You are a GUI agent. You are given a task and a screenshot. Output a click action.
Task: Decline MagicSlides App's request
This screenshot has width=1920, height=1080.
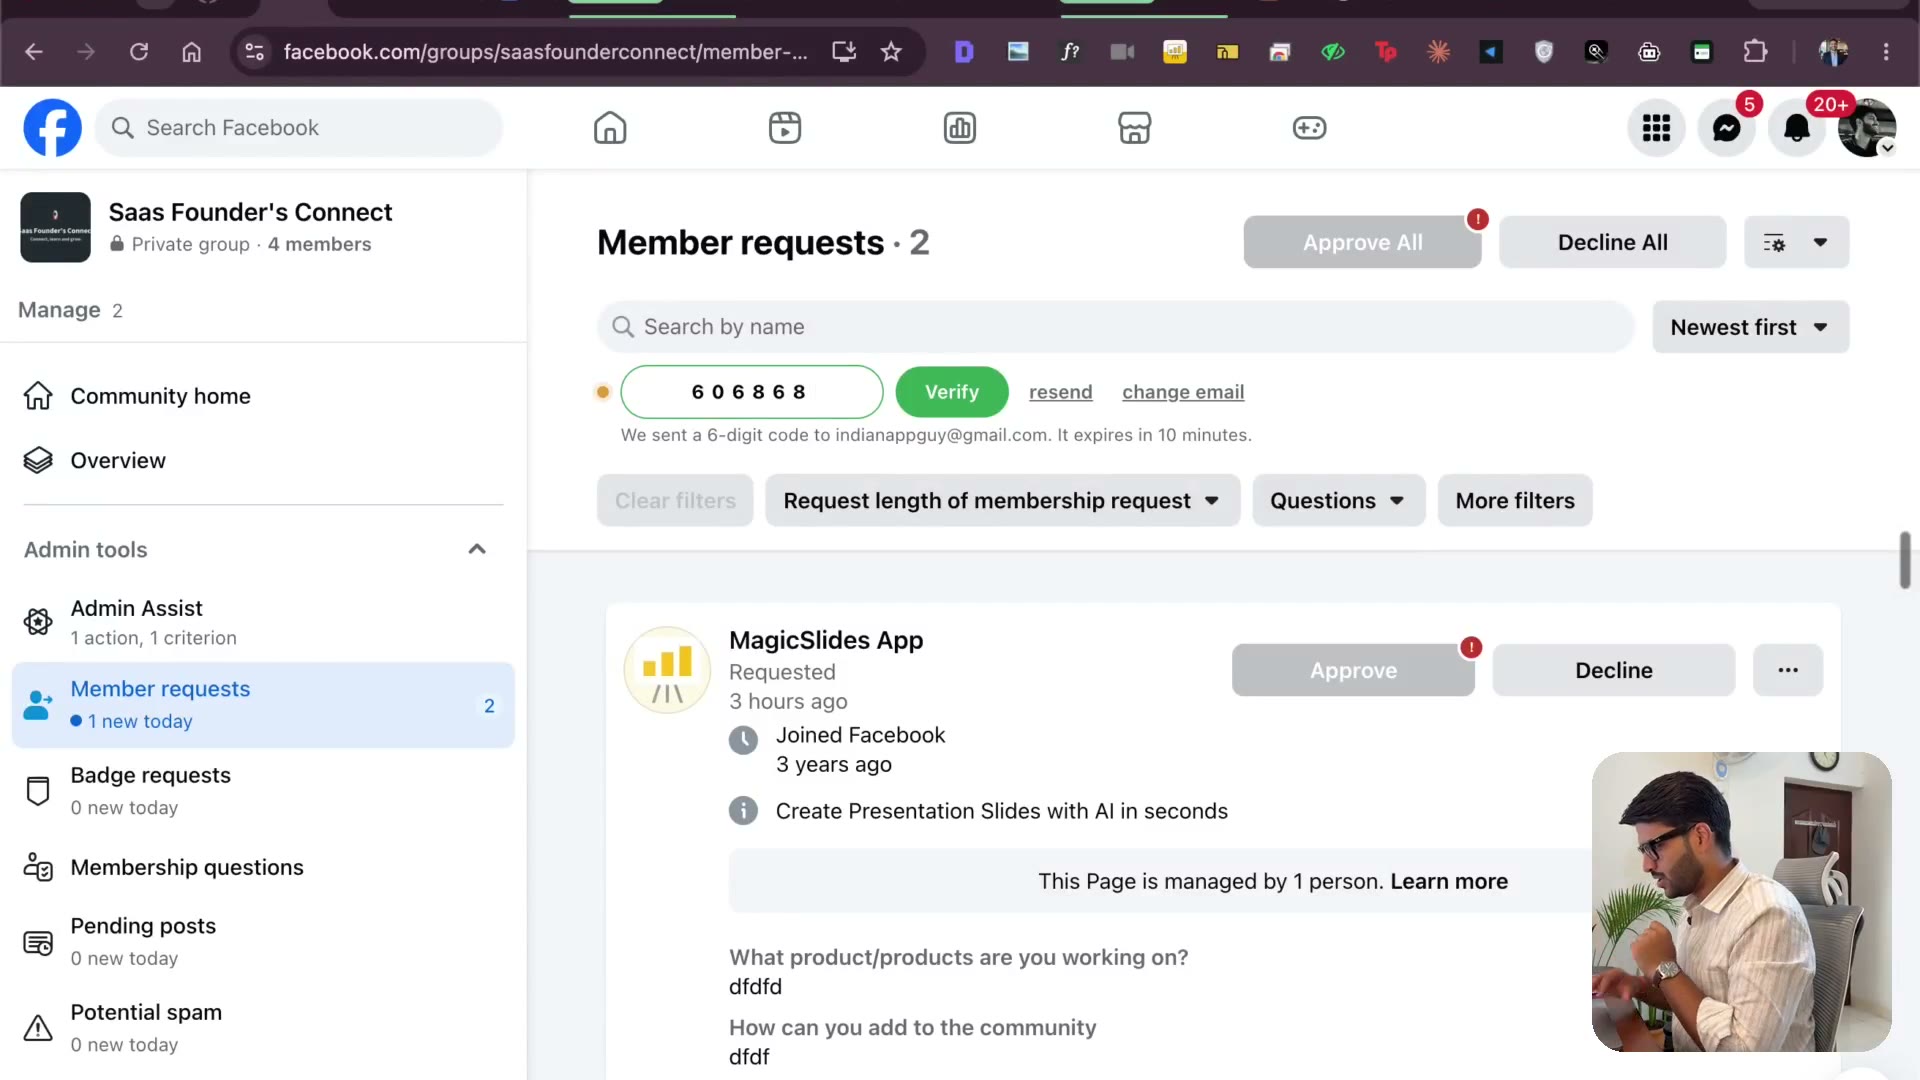coord(1614,670)
